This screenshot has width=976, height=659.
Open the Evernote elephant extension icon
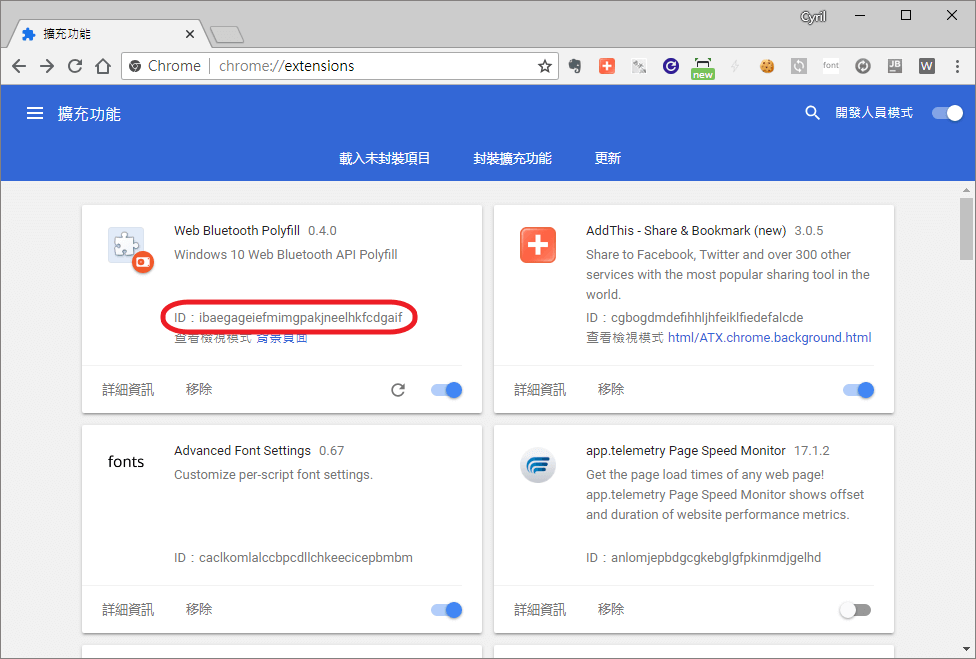point(575,66)
